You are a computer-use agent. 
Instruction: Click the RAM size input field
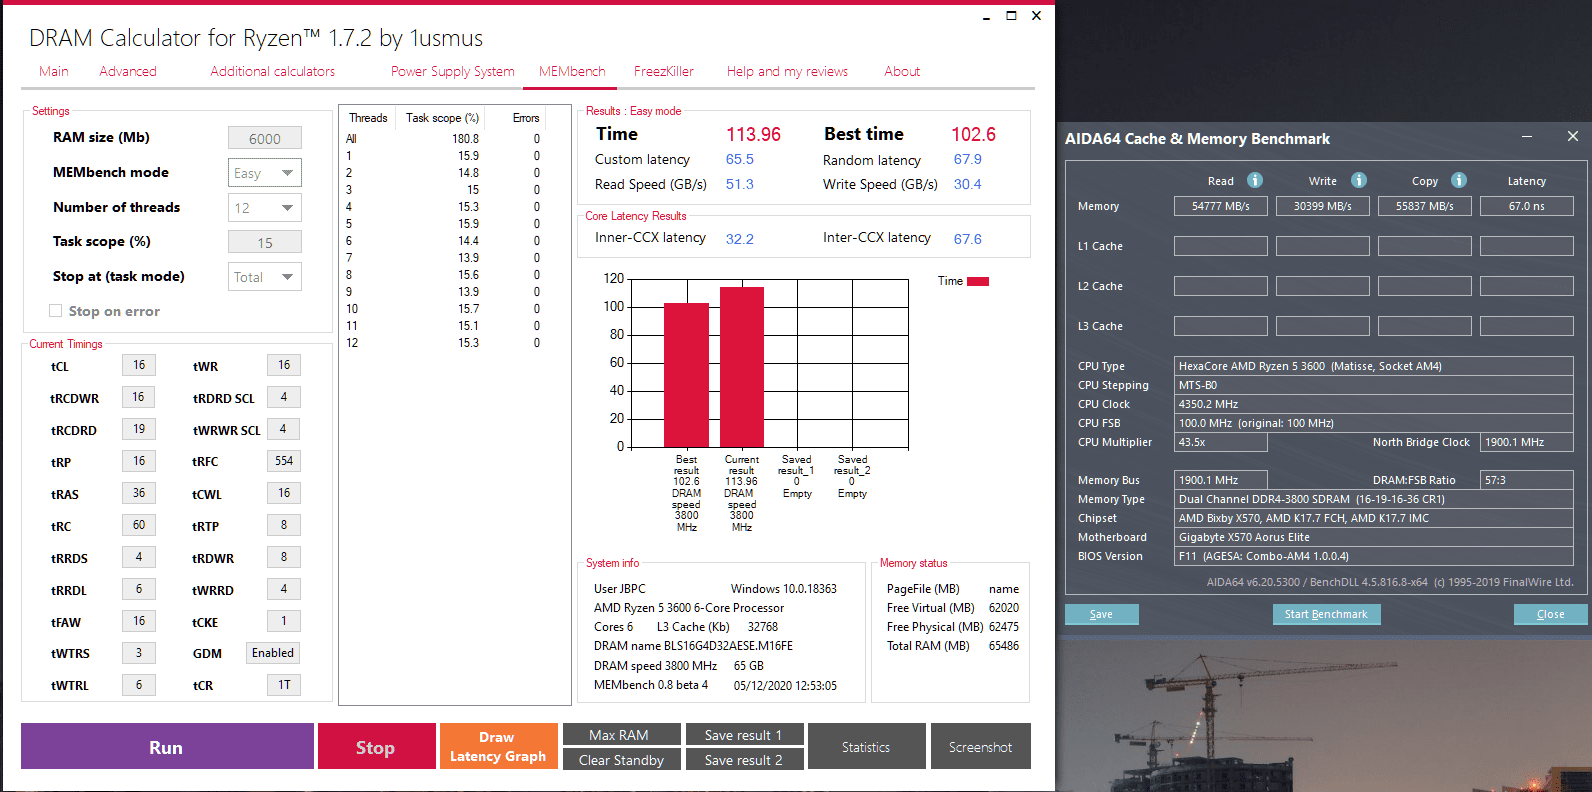click(265, 138)
